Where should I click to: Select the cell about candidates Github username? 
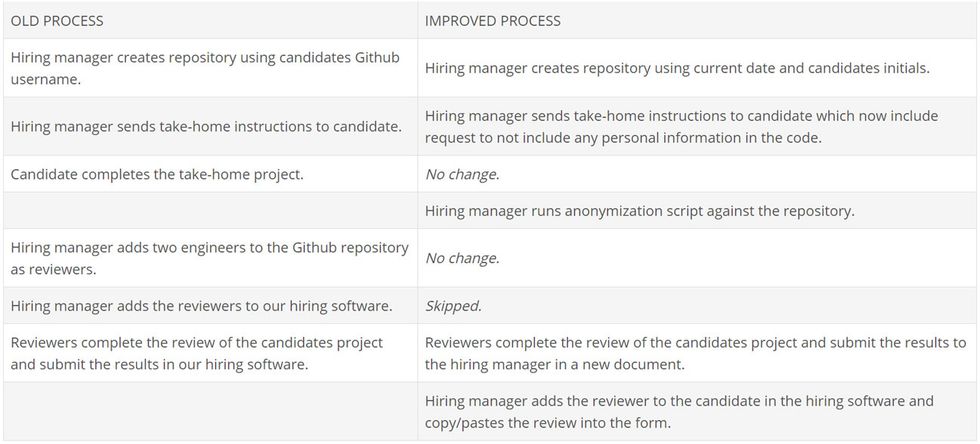pyautogui.click(x=205, y=68)
